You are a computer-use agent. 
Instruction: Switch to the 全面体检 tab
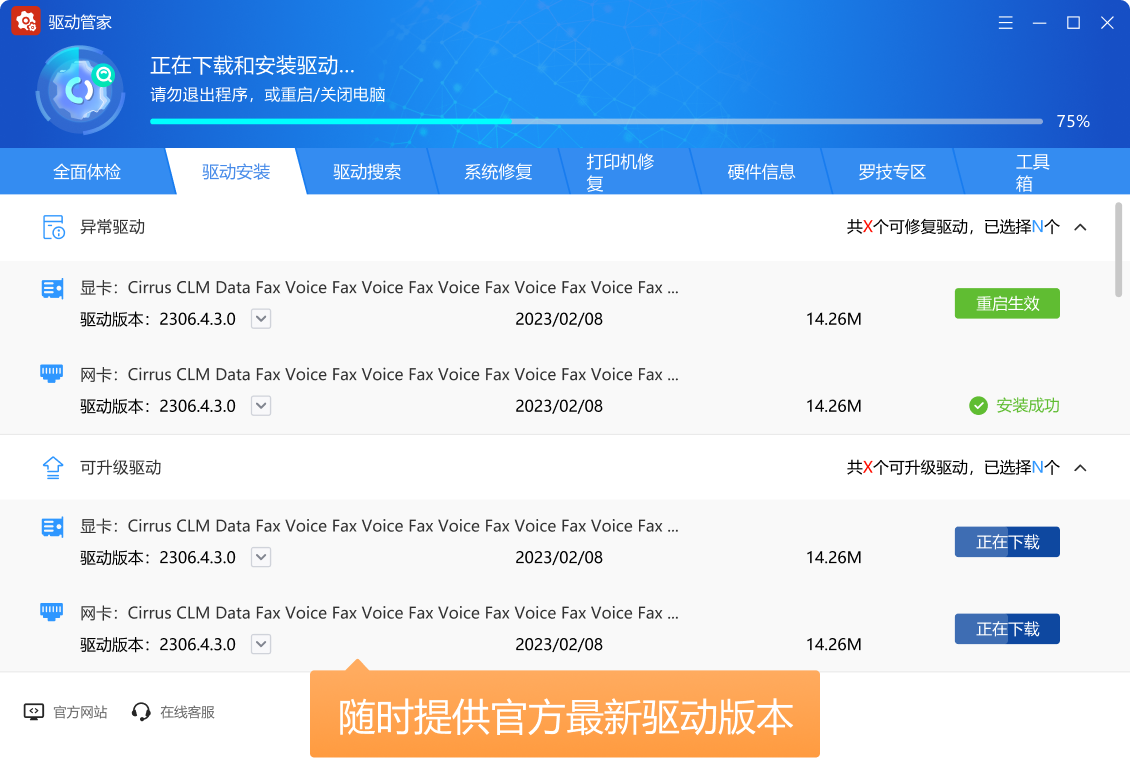click(87, 172)
